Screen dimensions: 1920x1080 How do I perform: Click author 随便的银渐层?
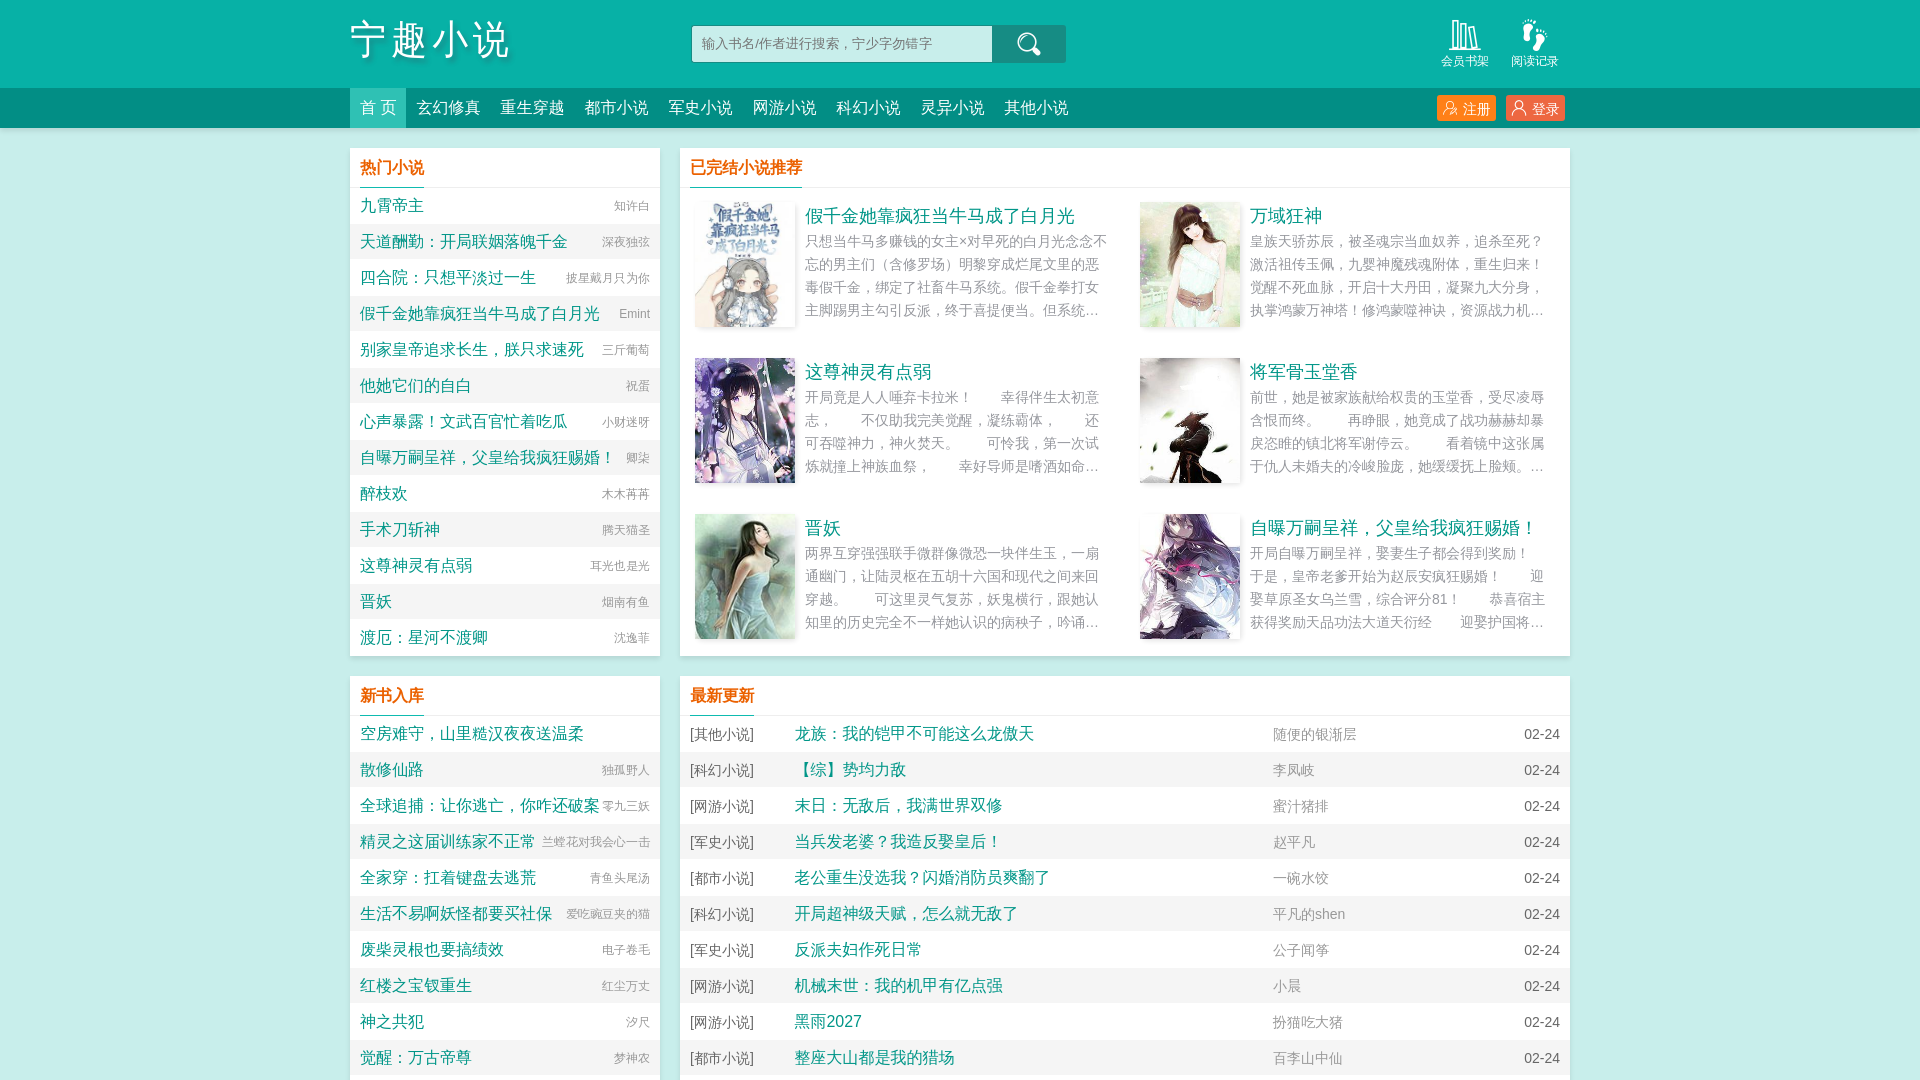click(x=1314, y=734)
